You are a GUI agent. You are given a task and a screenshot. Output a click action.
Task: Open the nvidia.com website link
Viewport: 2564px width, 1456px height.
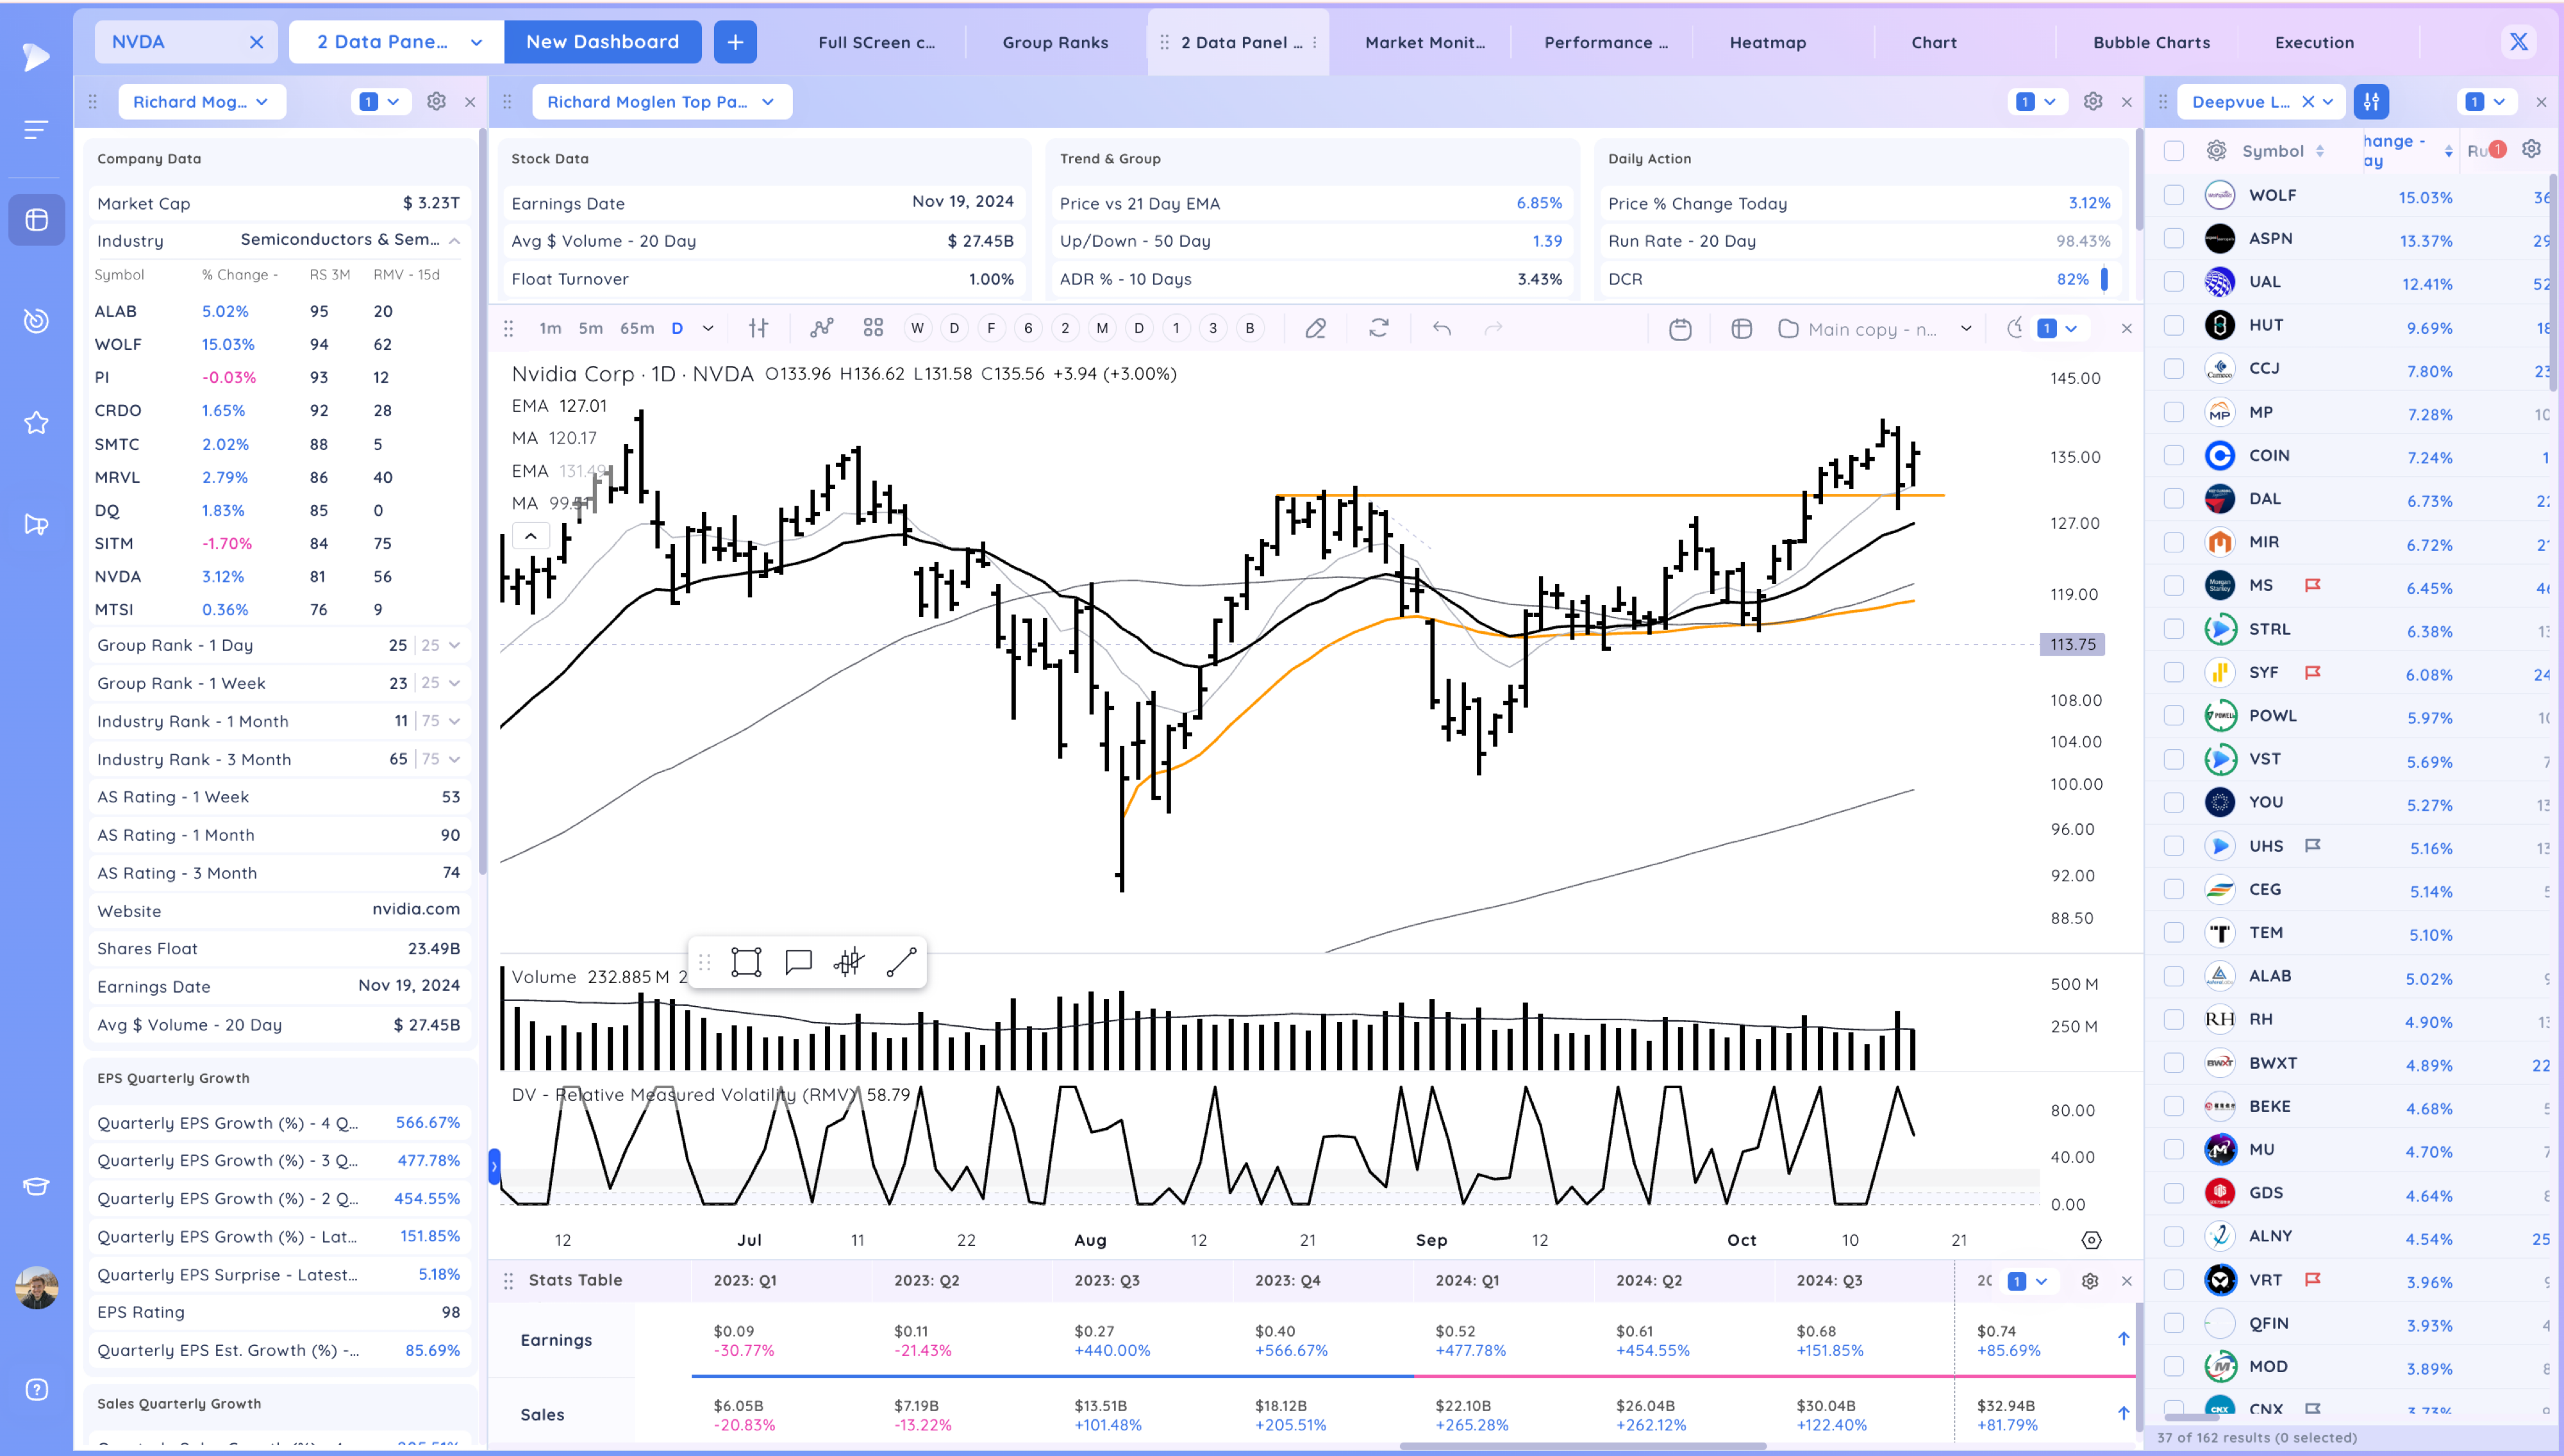coord(416,909)
